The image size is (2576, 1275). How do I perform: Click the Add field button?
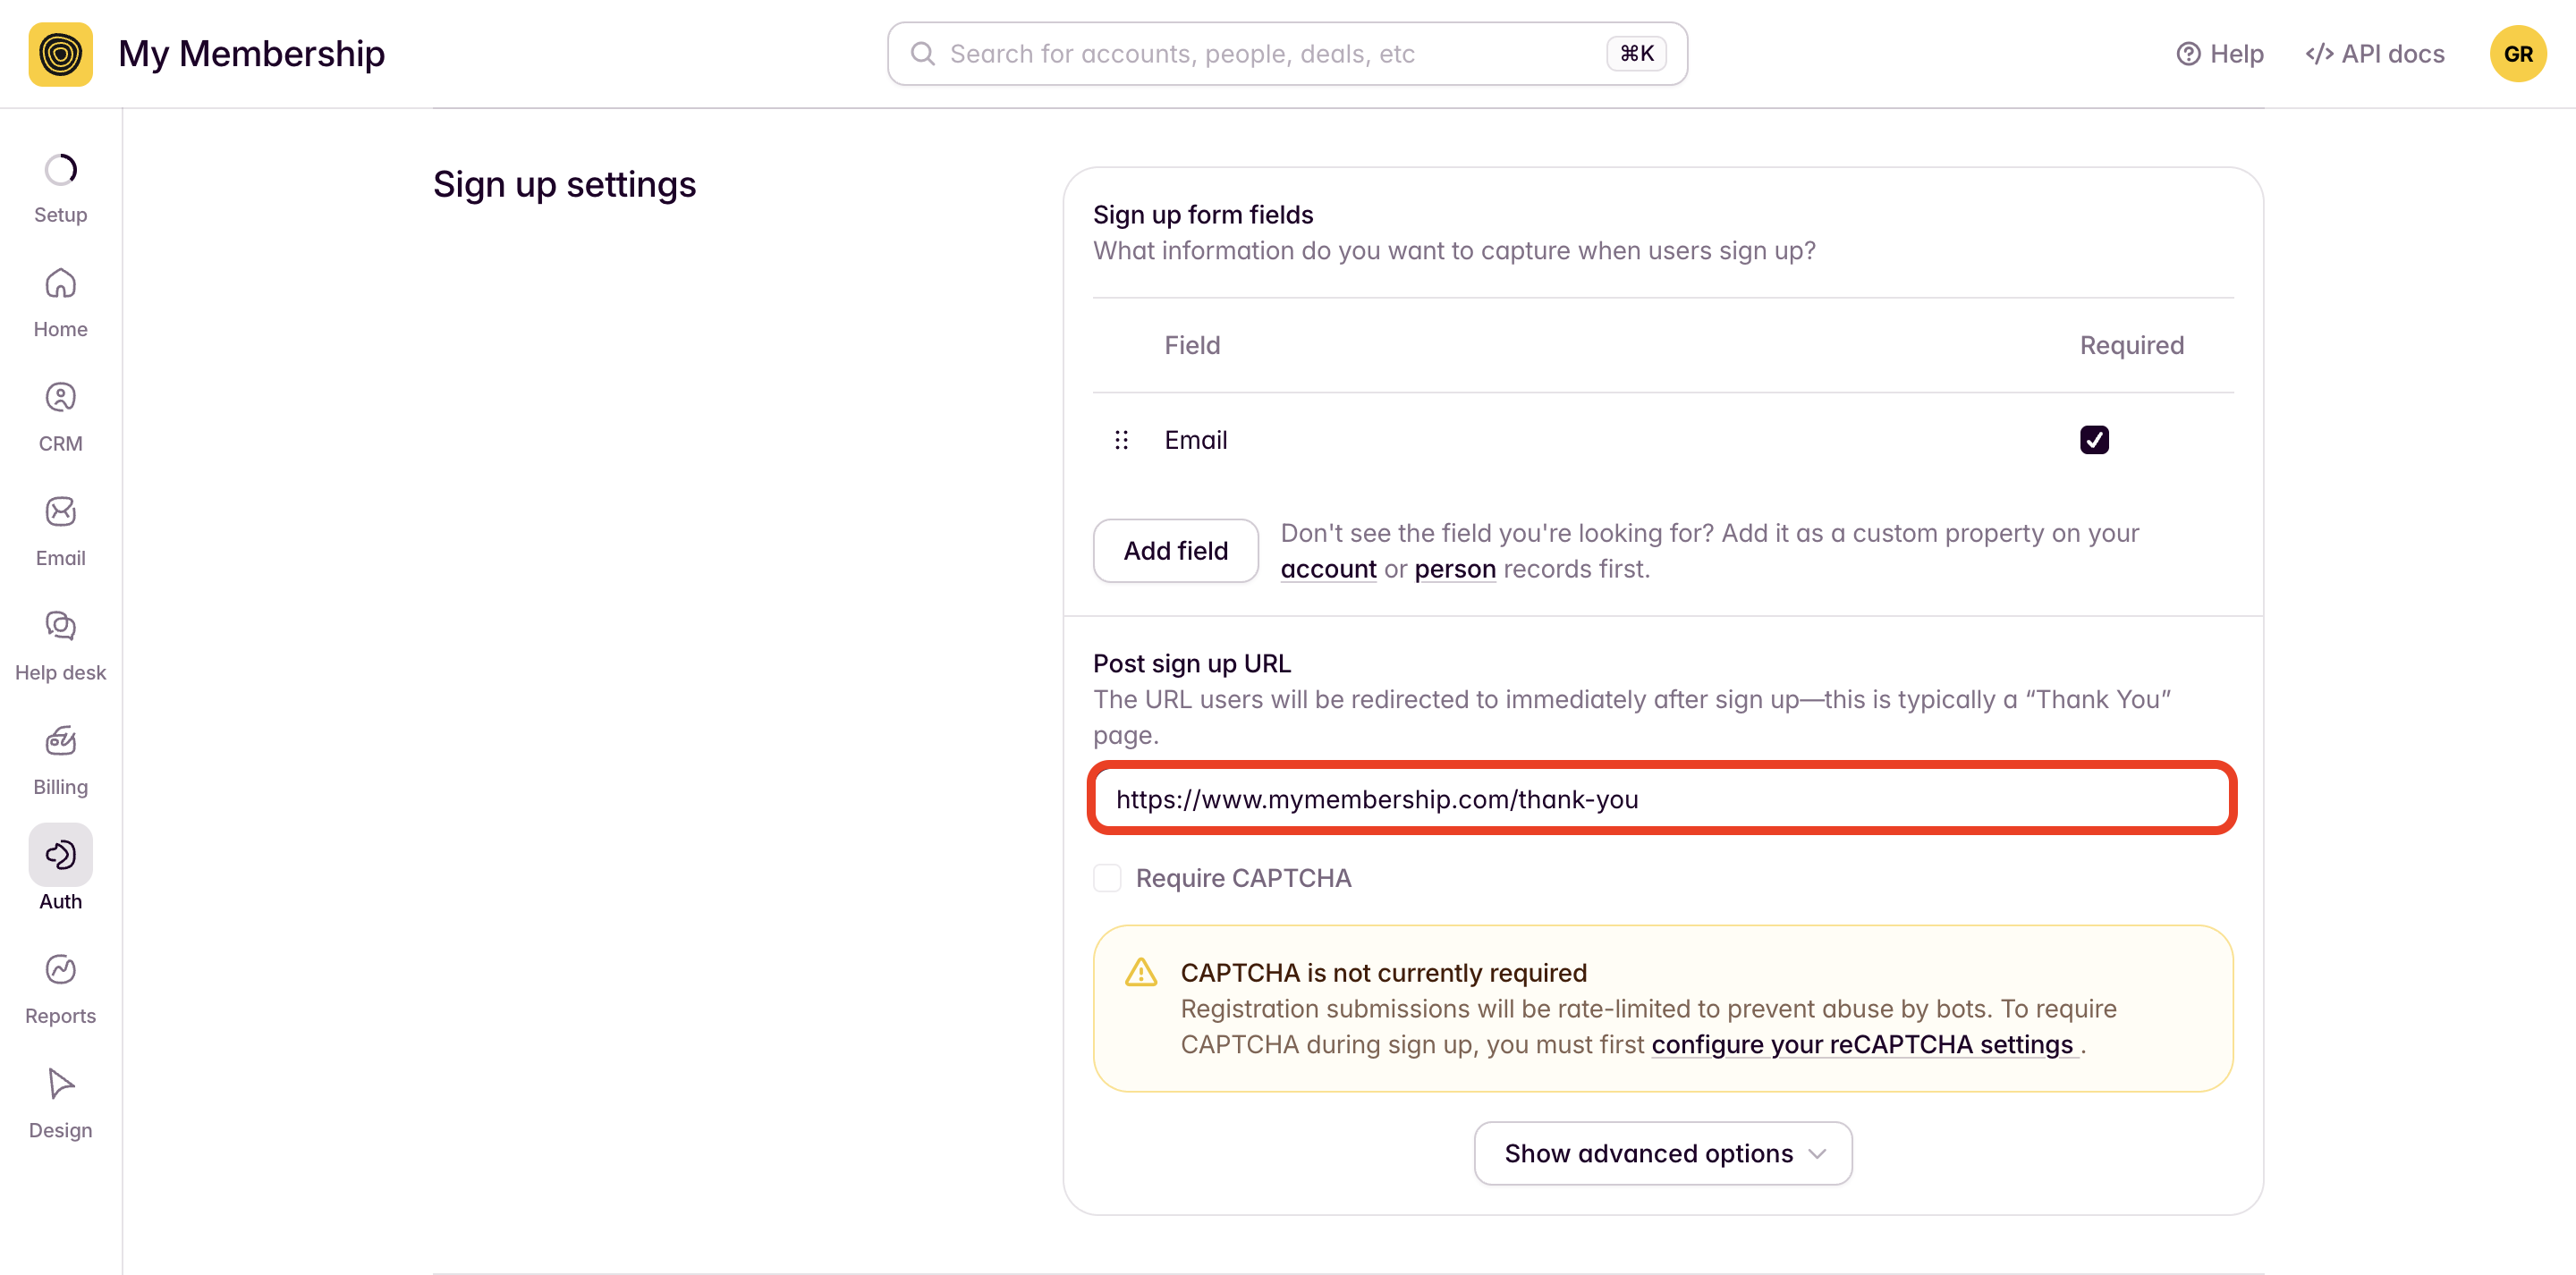1175,551
